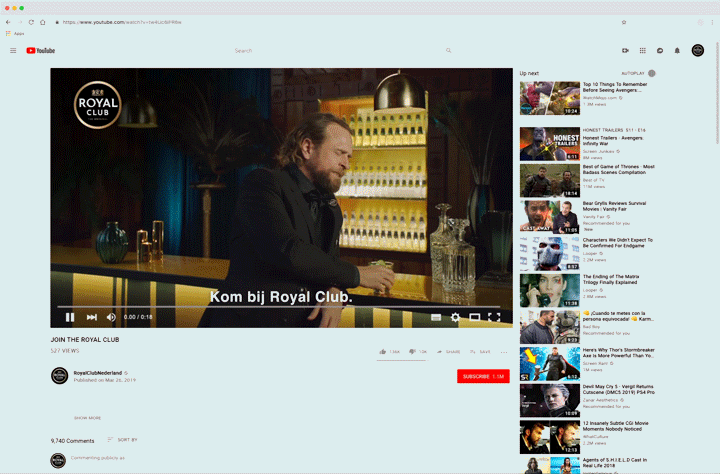Screen dimensions: 720x474
Task: Focus the YouTube search field
Action: coord(338,51)
